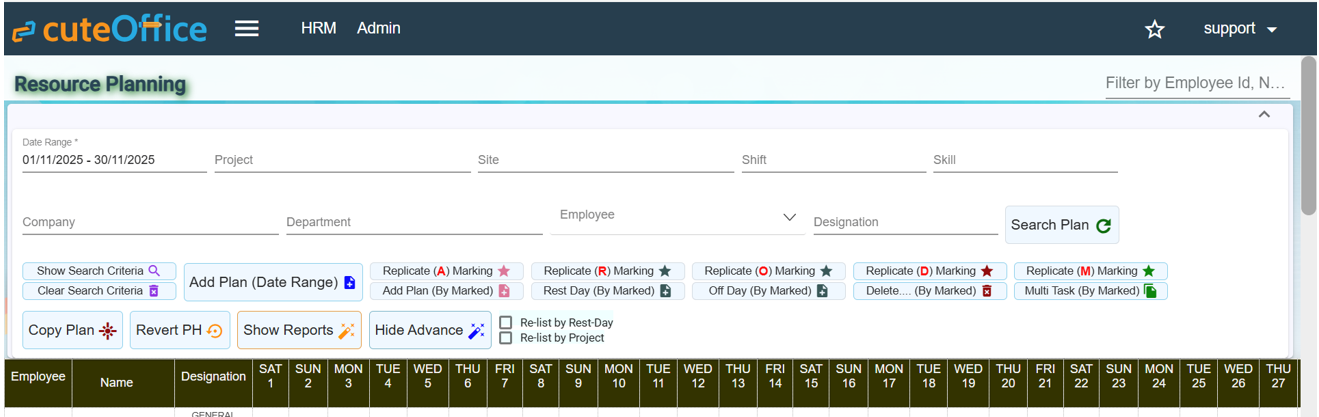The height and width of the screenshot is (417, 1319).
Task: Open the HRM menu
Action: click(x=317, y=28)
